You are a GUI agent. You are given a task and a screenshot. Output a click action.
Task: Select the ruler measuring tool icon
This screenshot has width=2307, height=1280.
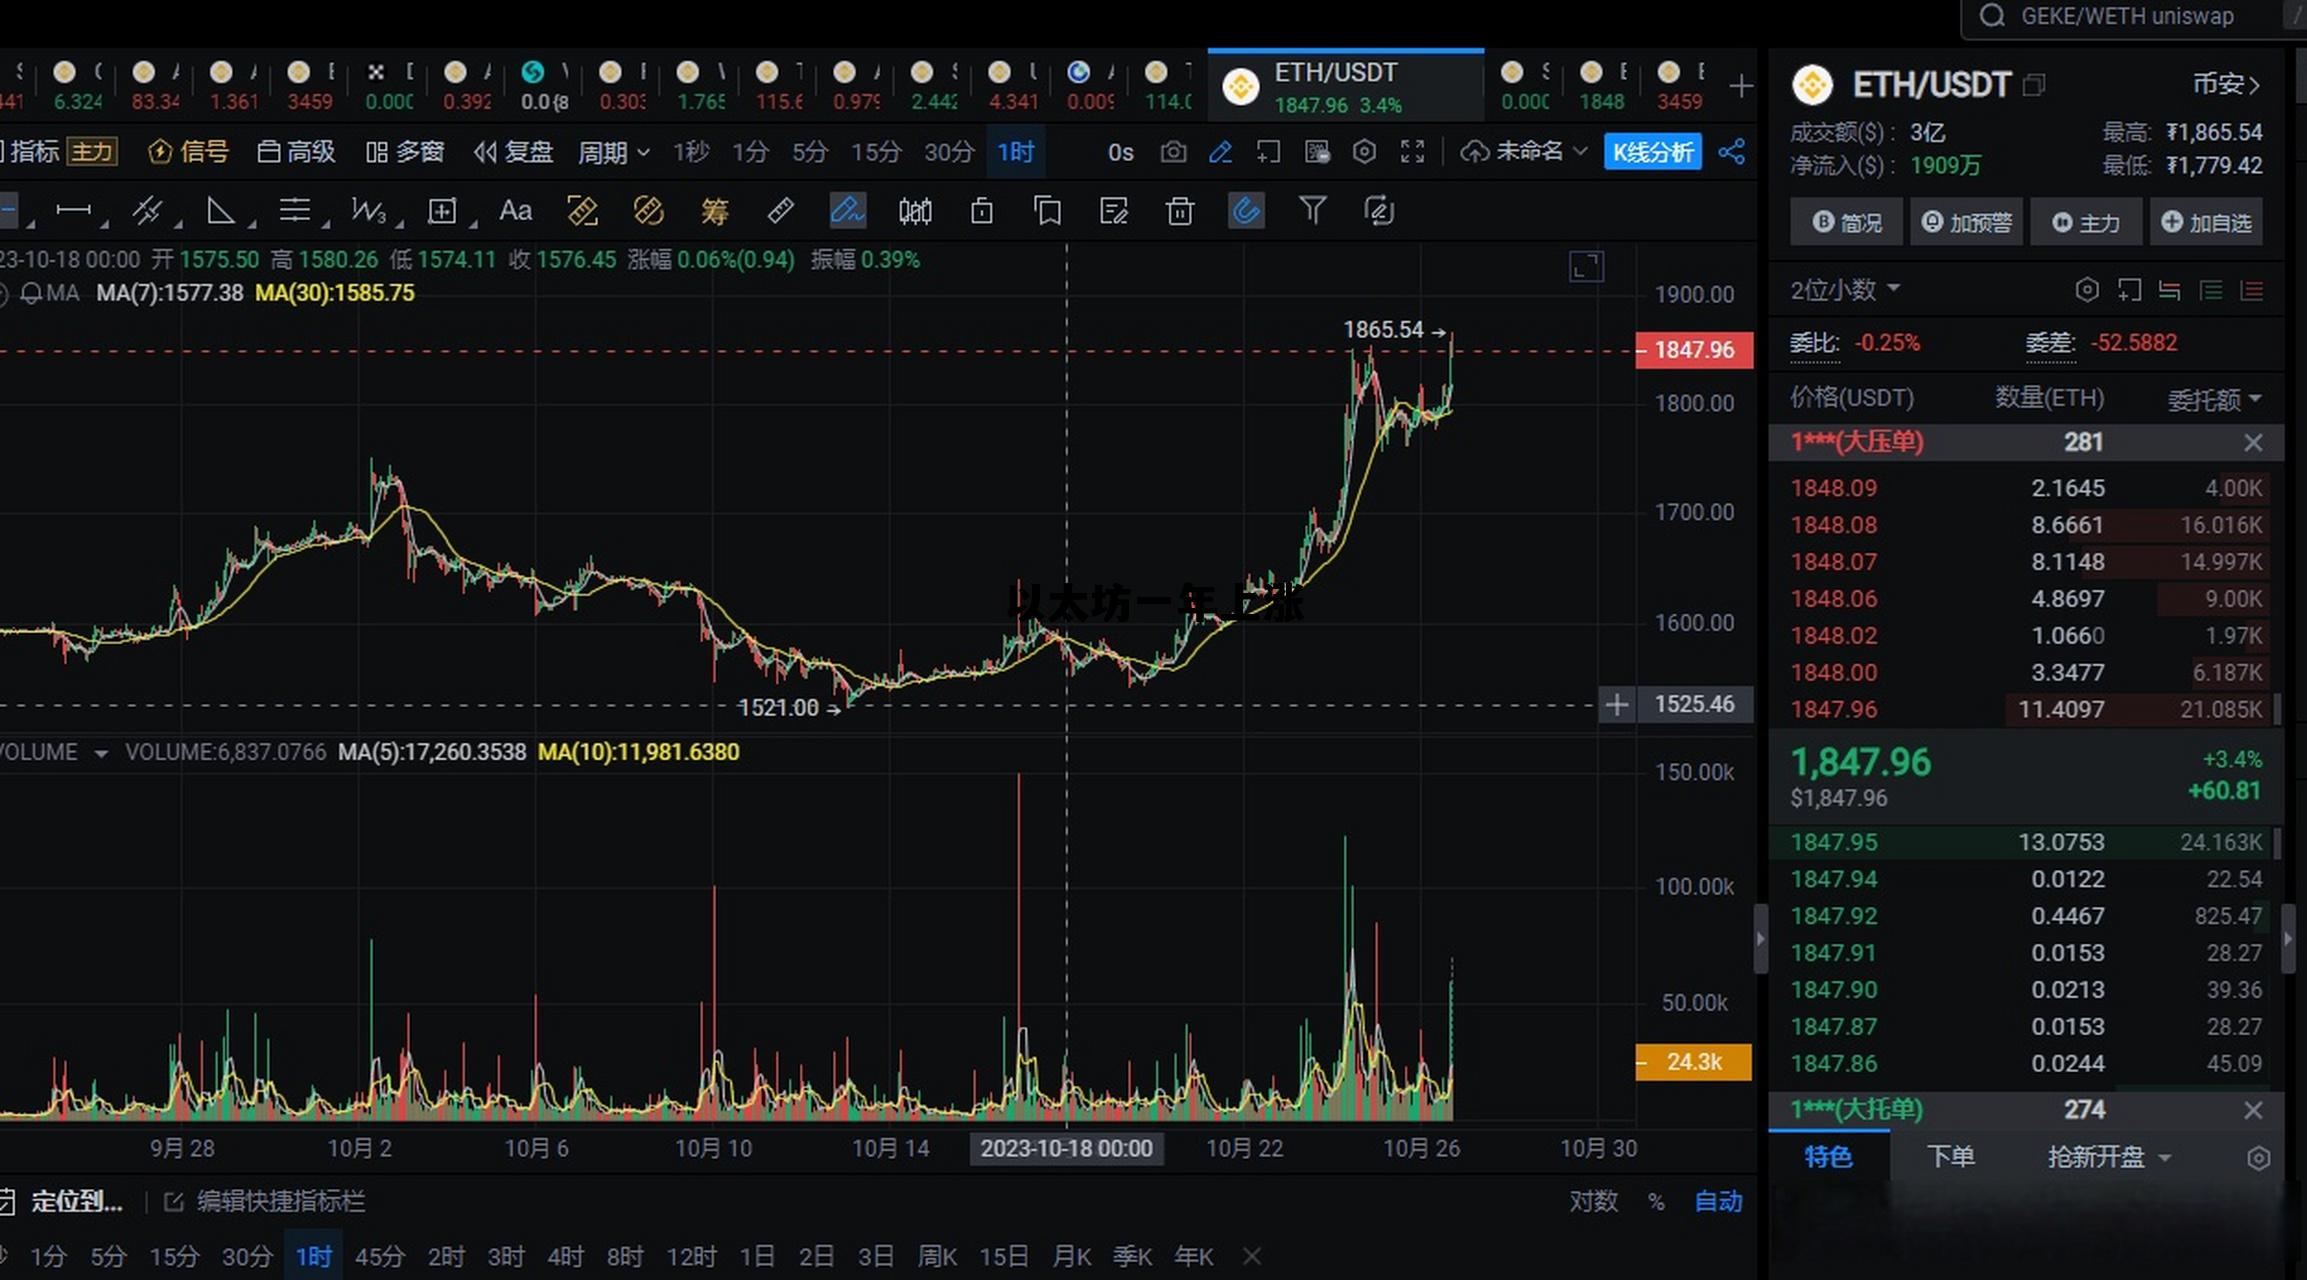(x=780, y=211)
